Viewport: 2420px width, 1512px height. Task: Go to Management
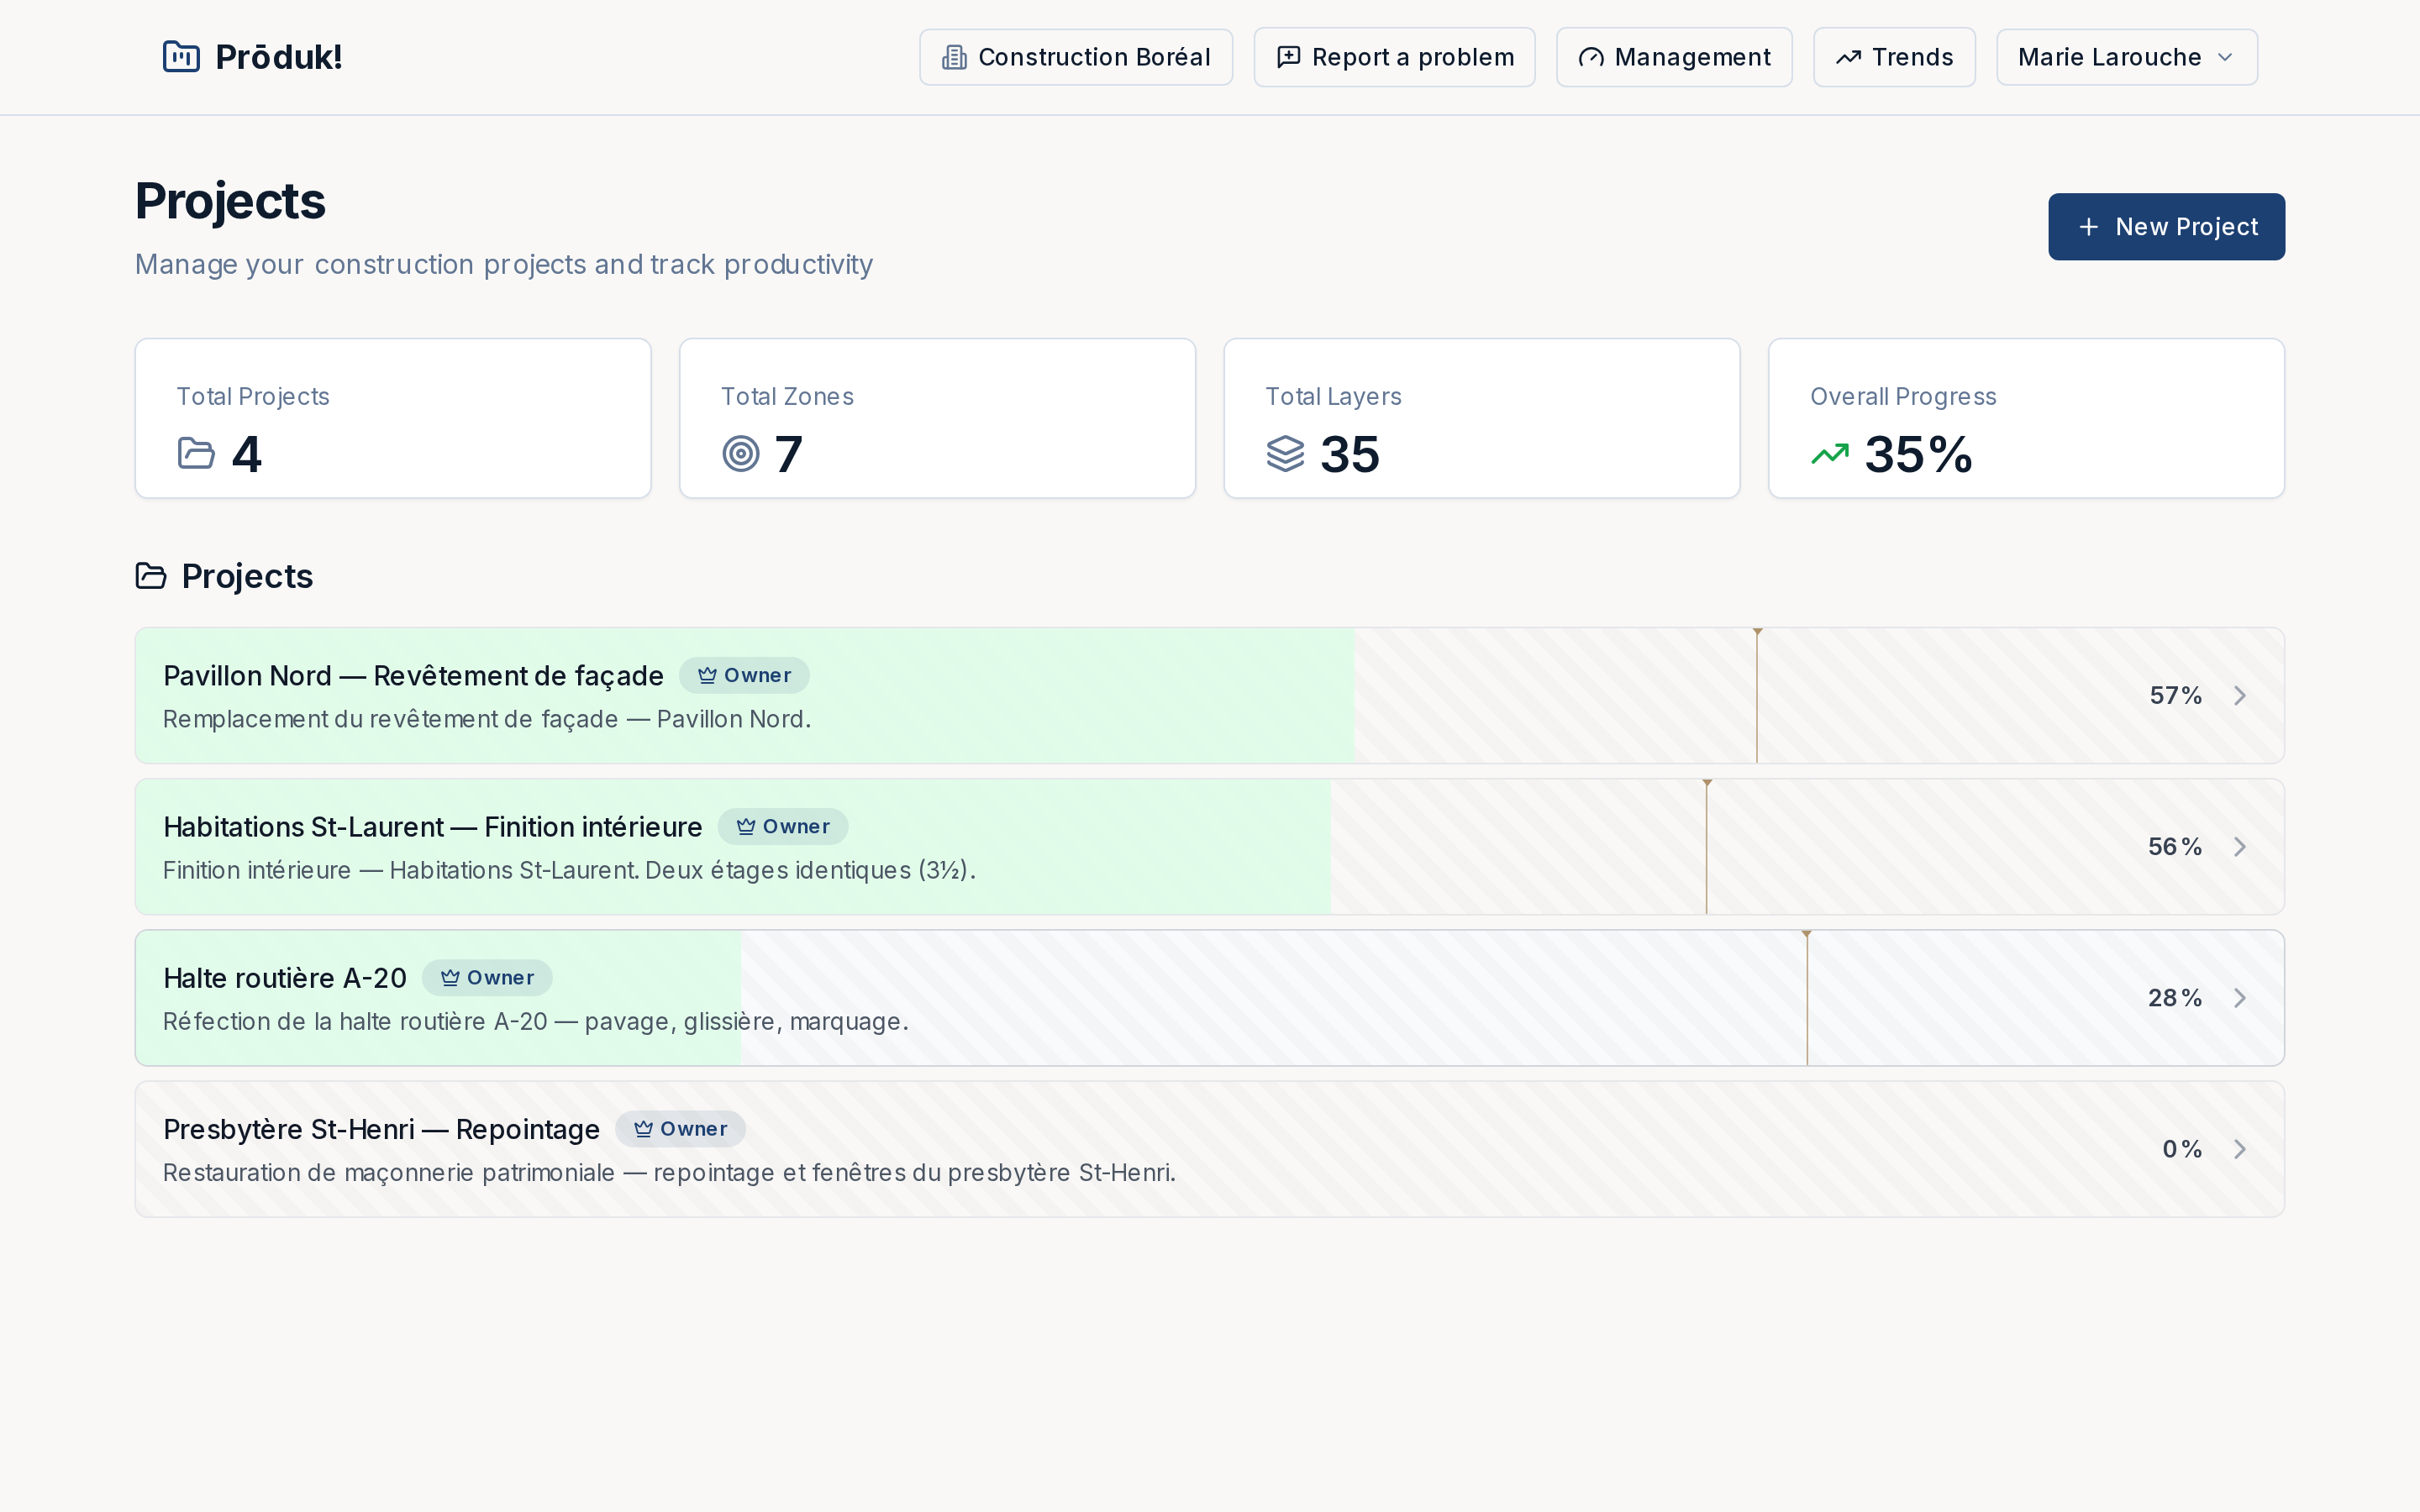1674,57
